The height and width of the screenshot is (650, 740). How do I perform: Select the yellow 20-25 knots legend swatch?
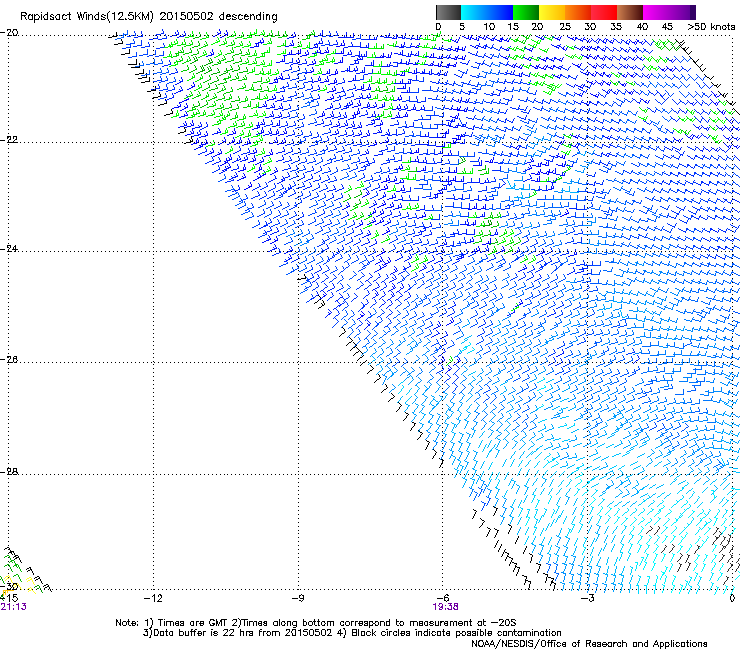click(x=552, y=12)
